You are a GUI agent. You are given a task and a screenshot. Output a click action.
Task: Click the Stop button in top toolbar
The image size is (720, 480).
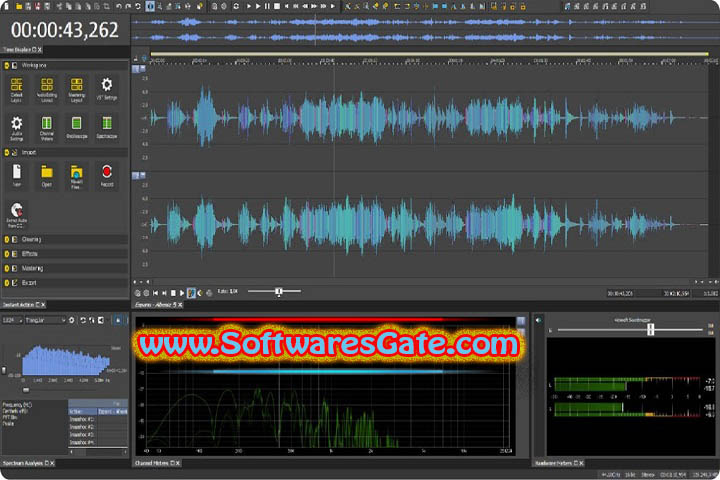(277, 6)
